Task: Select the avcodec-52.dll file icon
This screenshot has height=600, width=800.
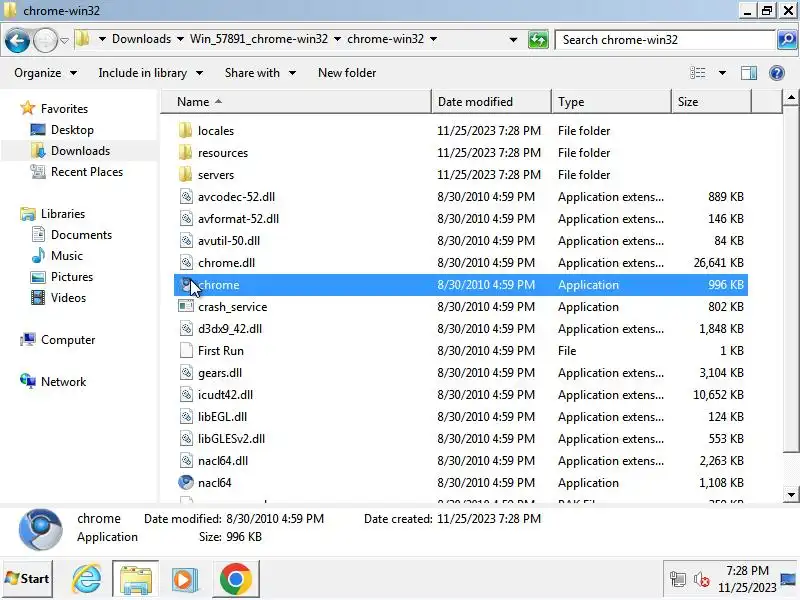Action: (186, 196)
